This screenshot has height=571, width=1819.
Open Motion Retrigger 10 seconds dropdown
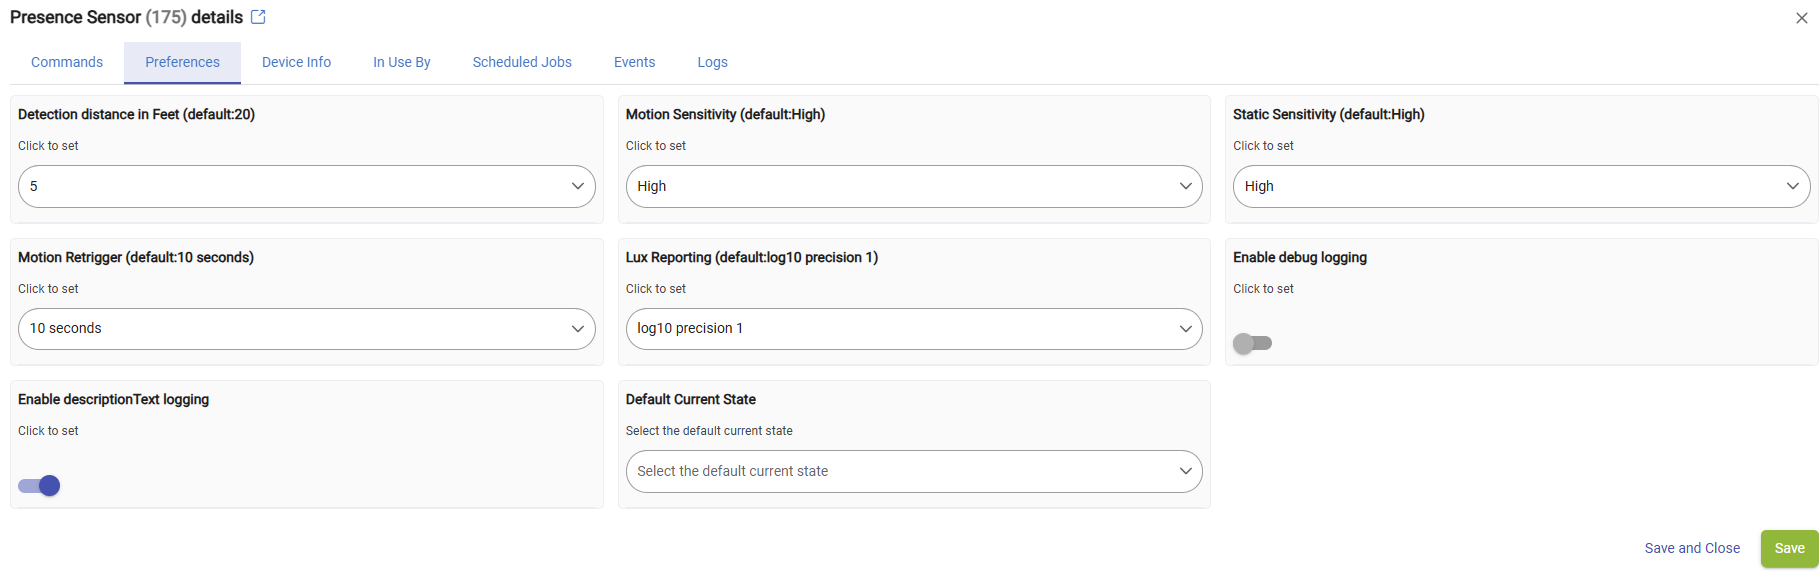tap(307, 329)
